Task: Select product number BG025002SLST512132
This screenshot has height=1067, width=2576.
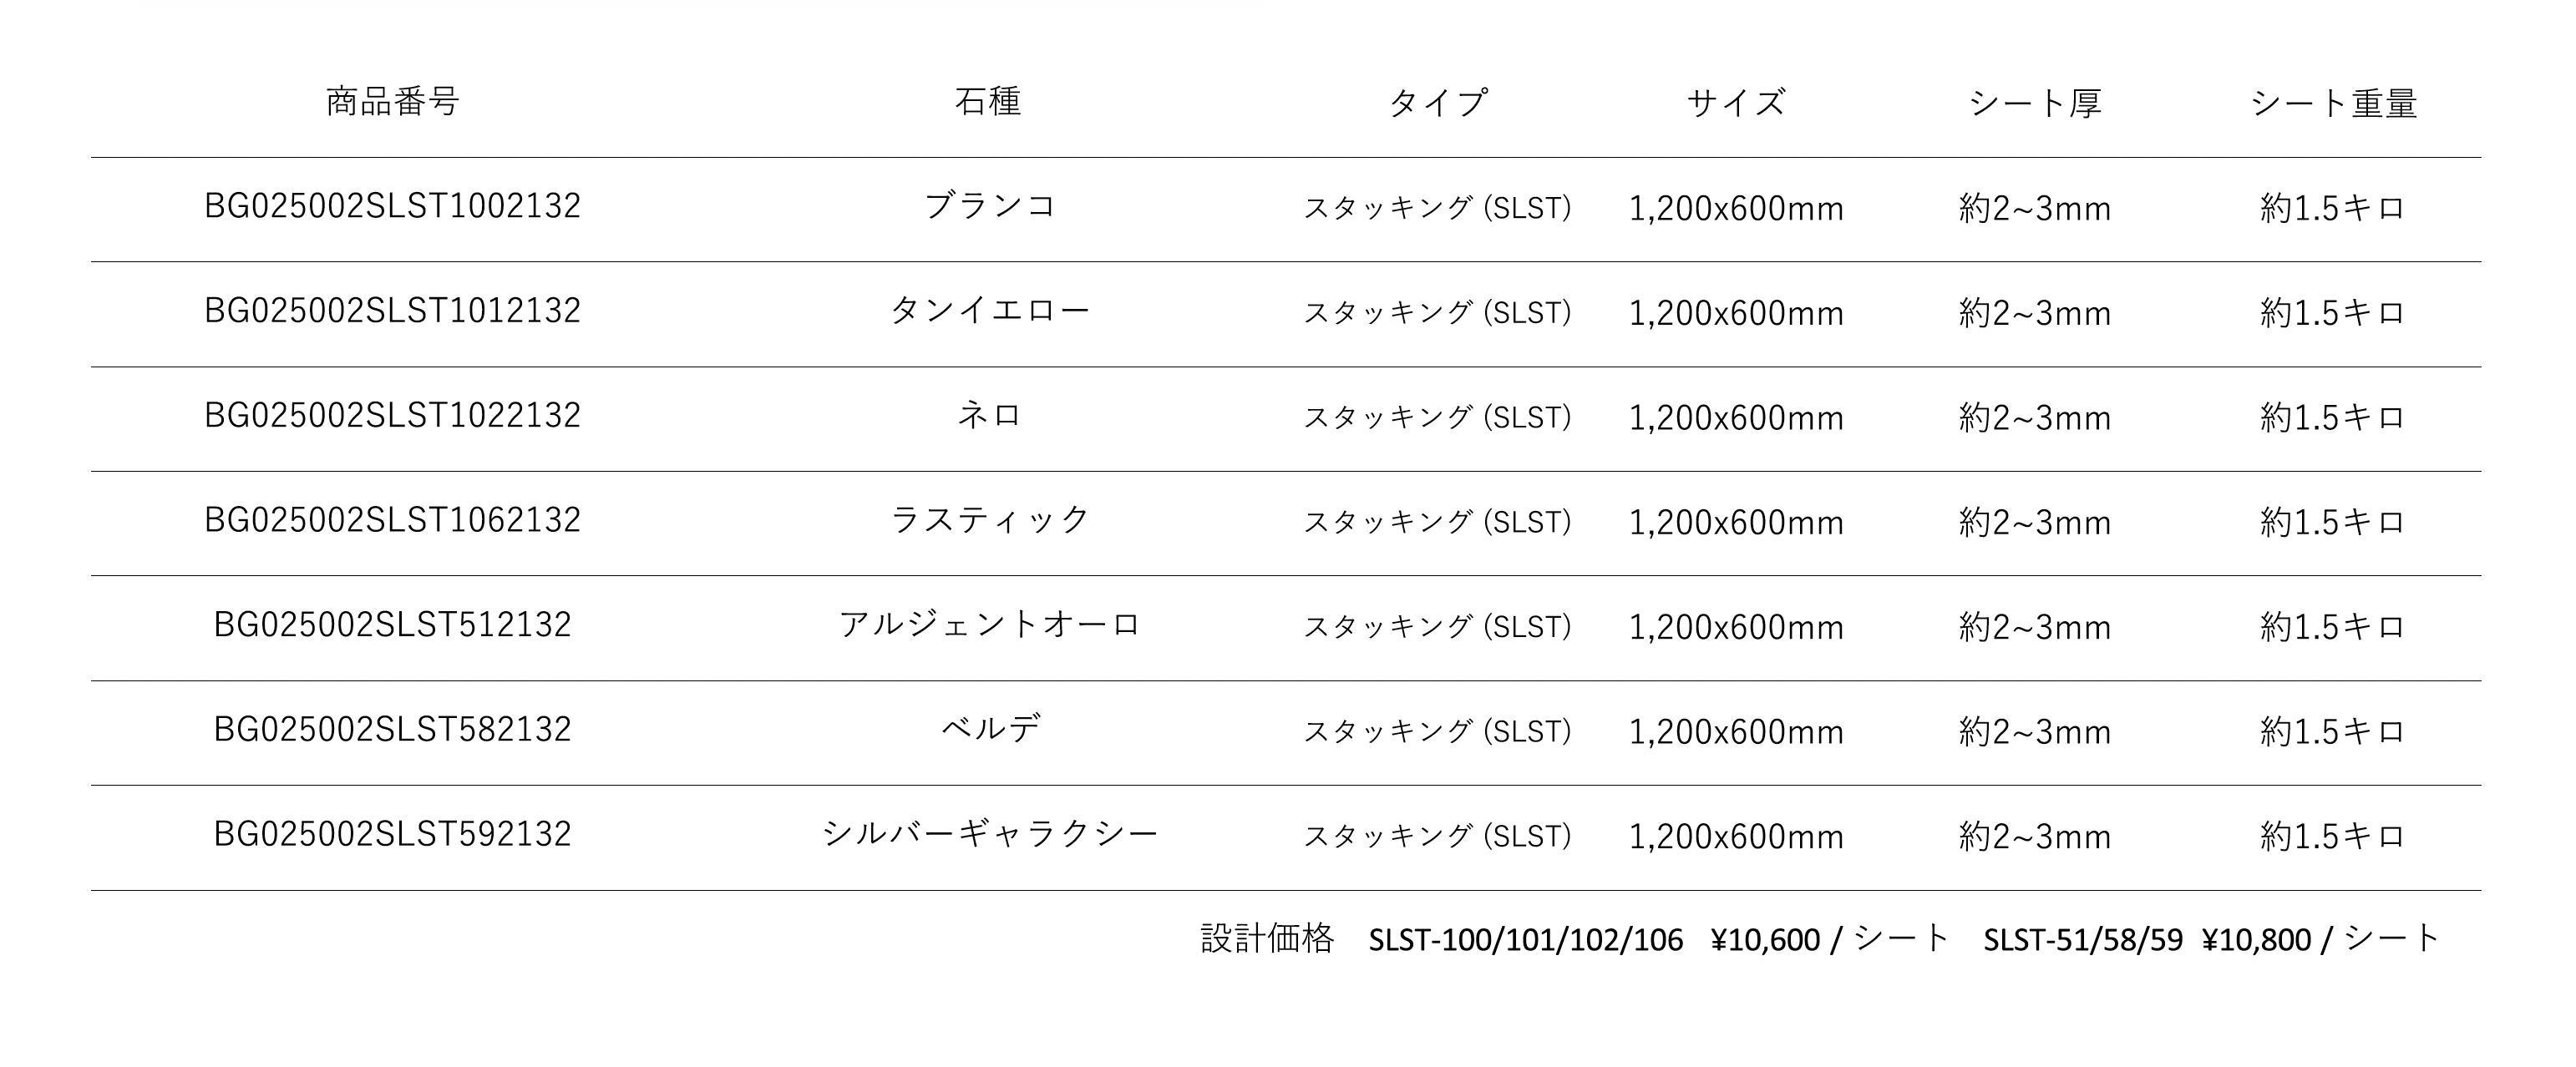Action: 392,625
